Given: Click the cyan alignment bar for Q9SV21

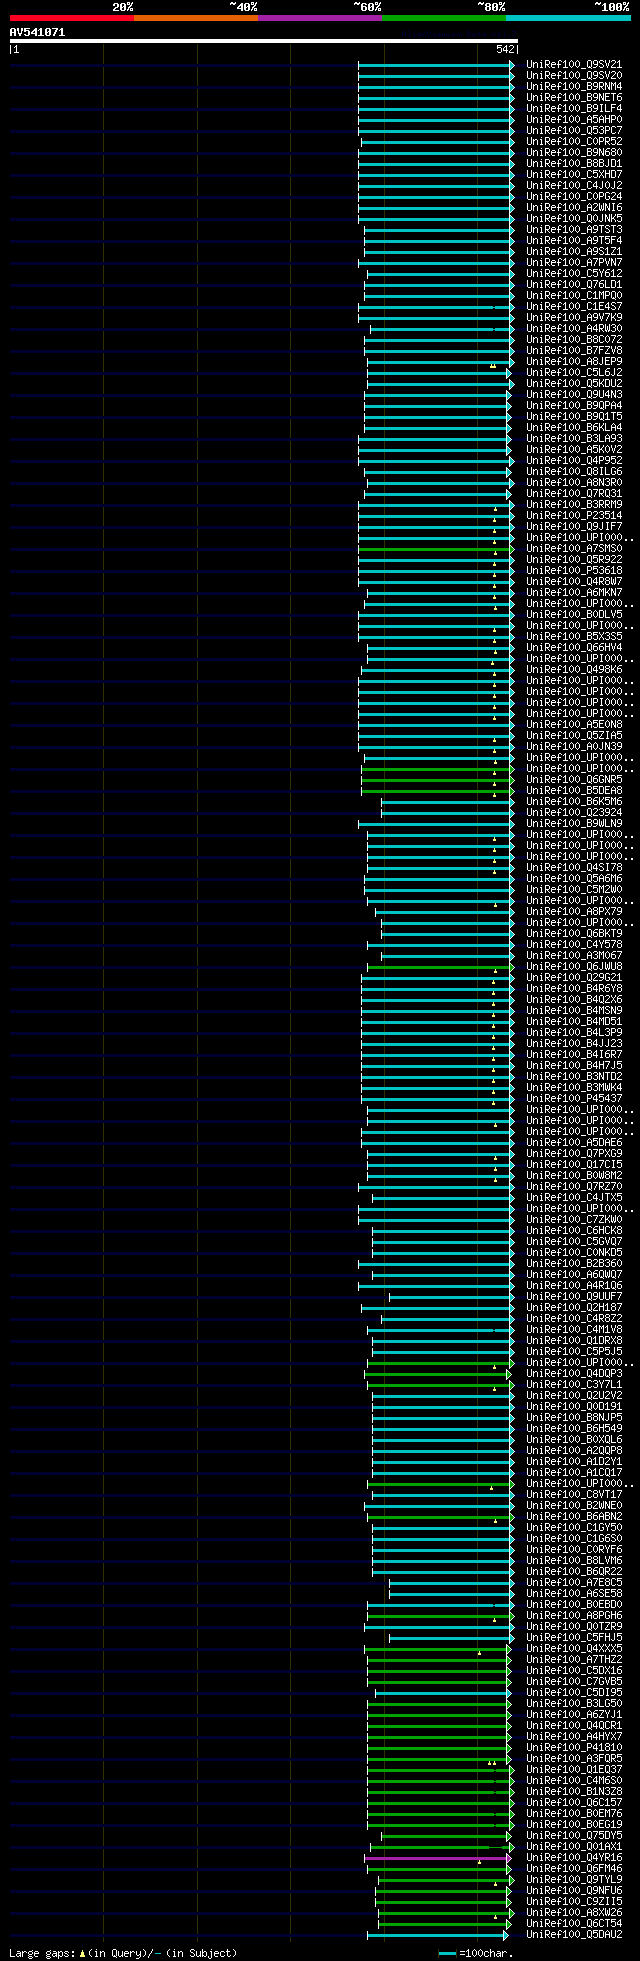Looking at the screenshot, I should [436, 65].
